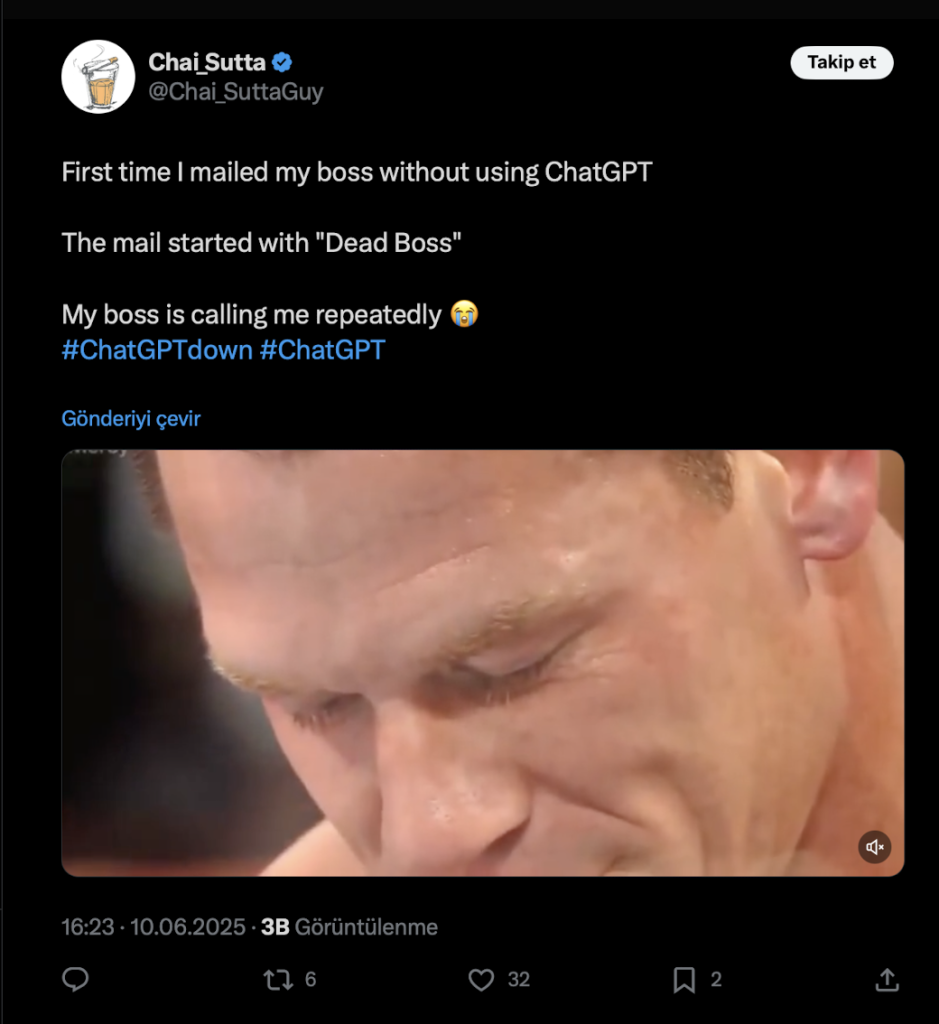Click the Chai_Sutta display name

tap(207, 62)
